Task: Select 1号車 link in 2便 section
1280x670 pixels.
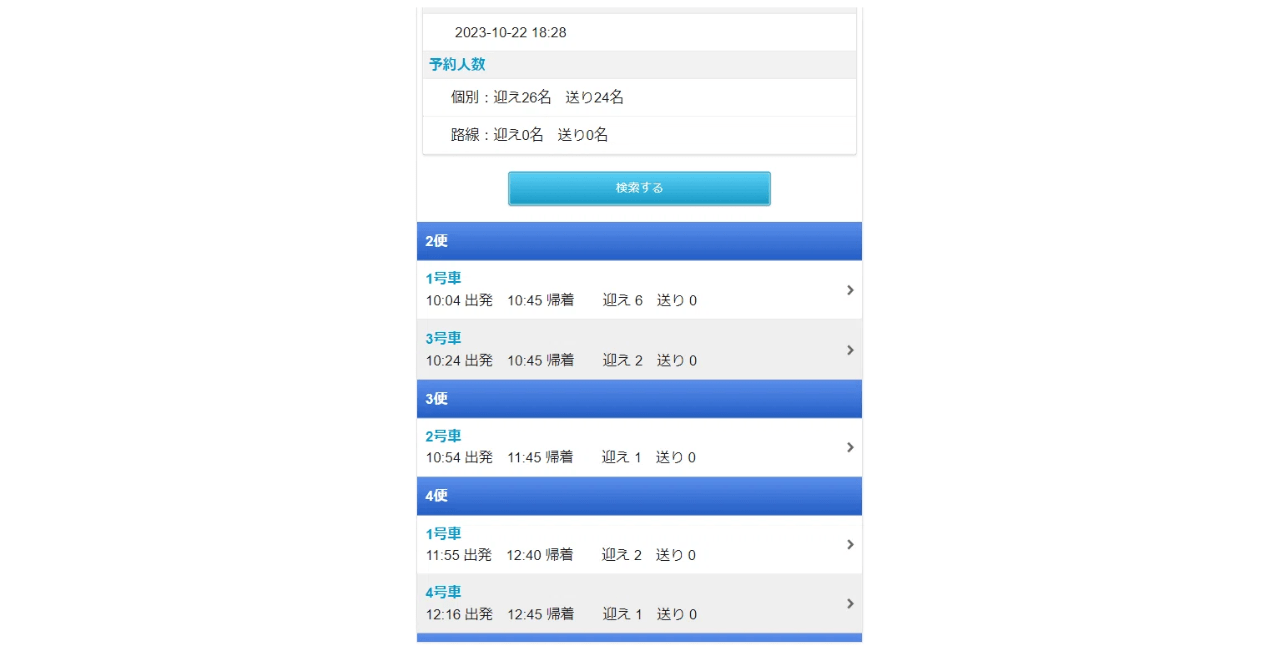Action: (x=443, y=279)
